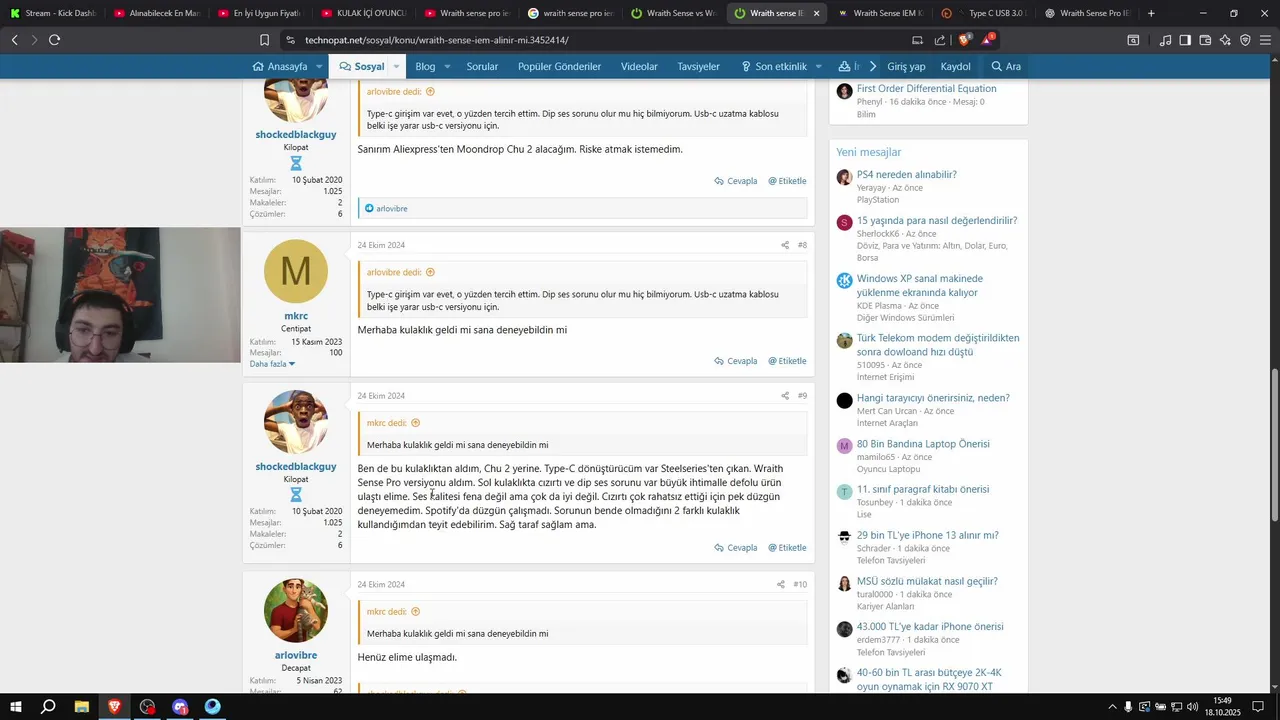Open Windows Start menu
Image resolution: width=1280 pixels, height=720 pixels.
(x=16, y=707)
